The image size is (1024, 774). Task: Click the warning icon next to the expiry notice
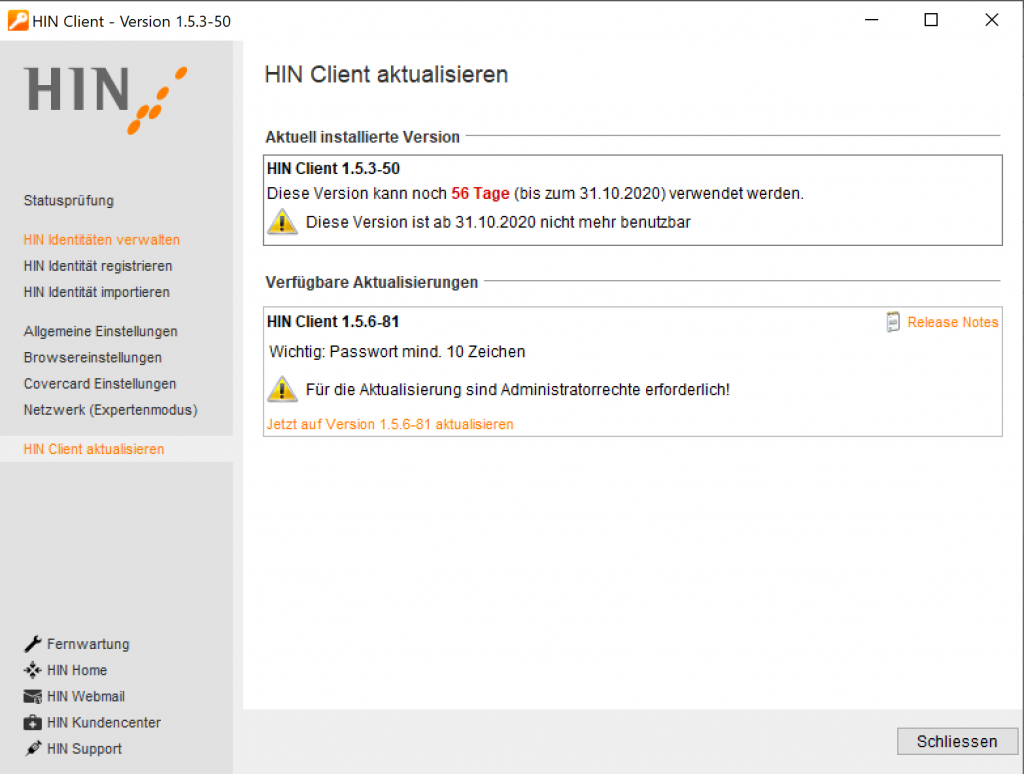tap(282, 222)
